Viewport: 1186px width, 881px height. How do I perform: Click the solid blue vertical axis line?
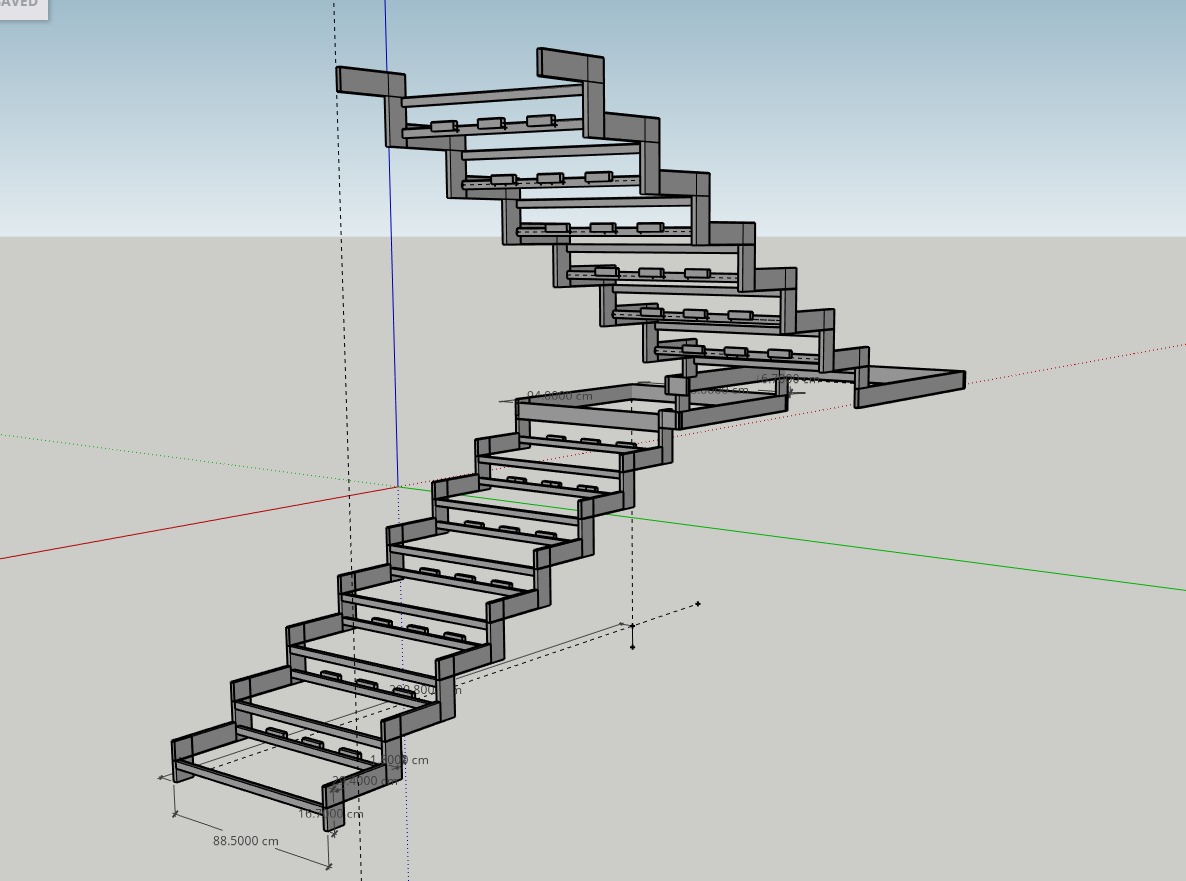(391, 250)
